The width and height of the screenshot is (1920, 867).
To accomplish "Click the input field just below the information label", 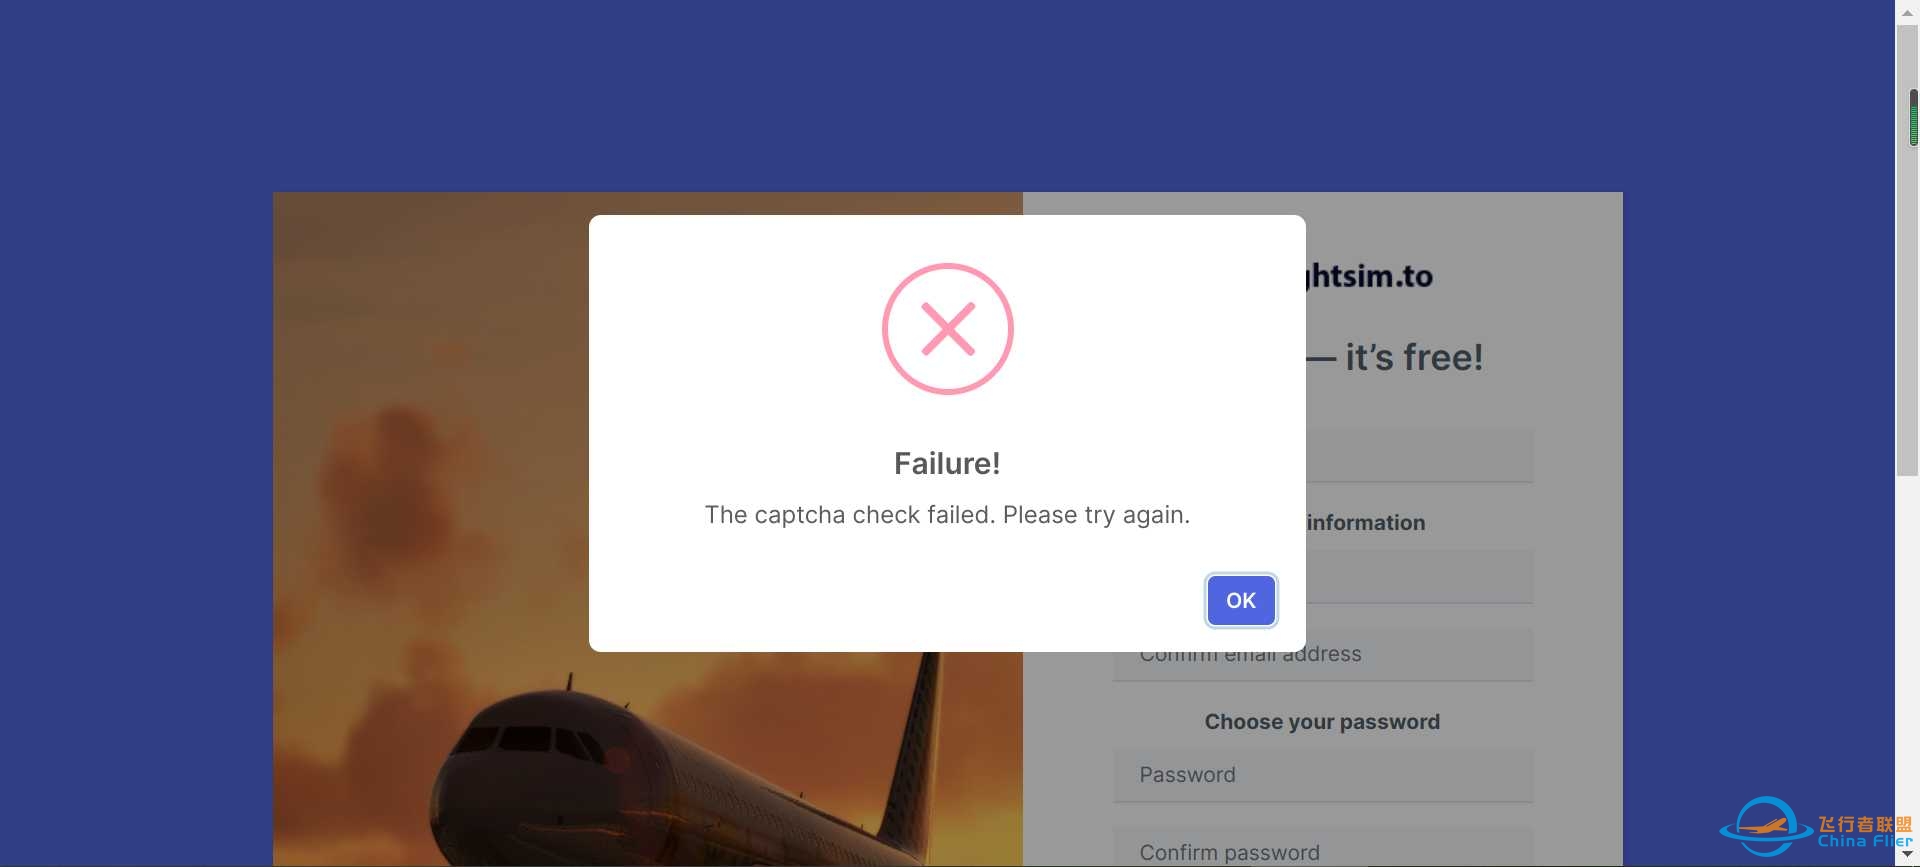I will coord(1420,577).
